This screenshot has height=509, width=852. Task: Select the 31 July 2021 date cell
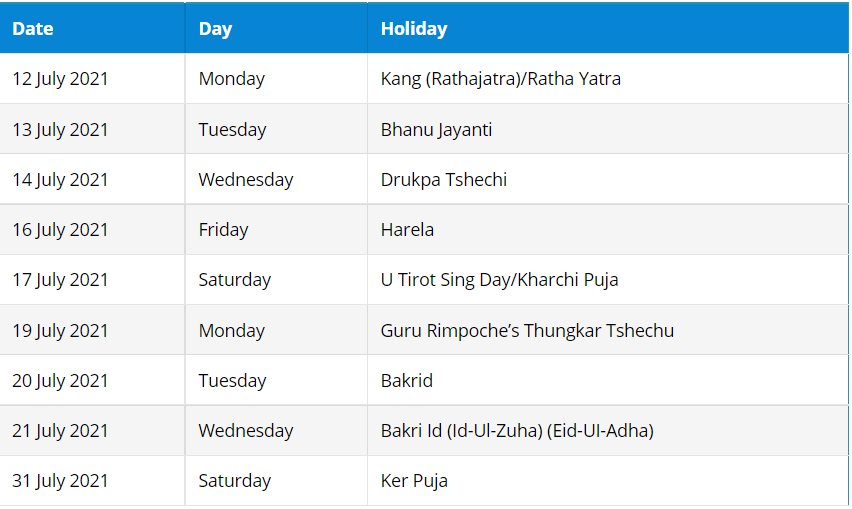point(60,481)
